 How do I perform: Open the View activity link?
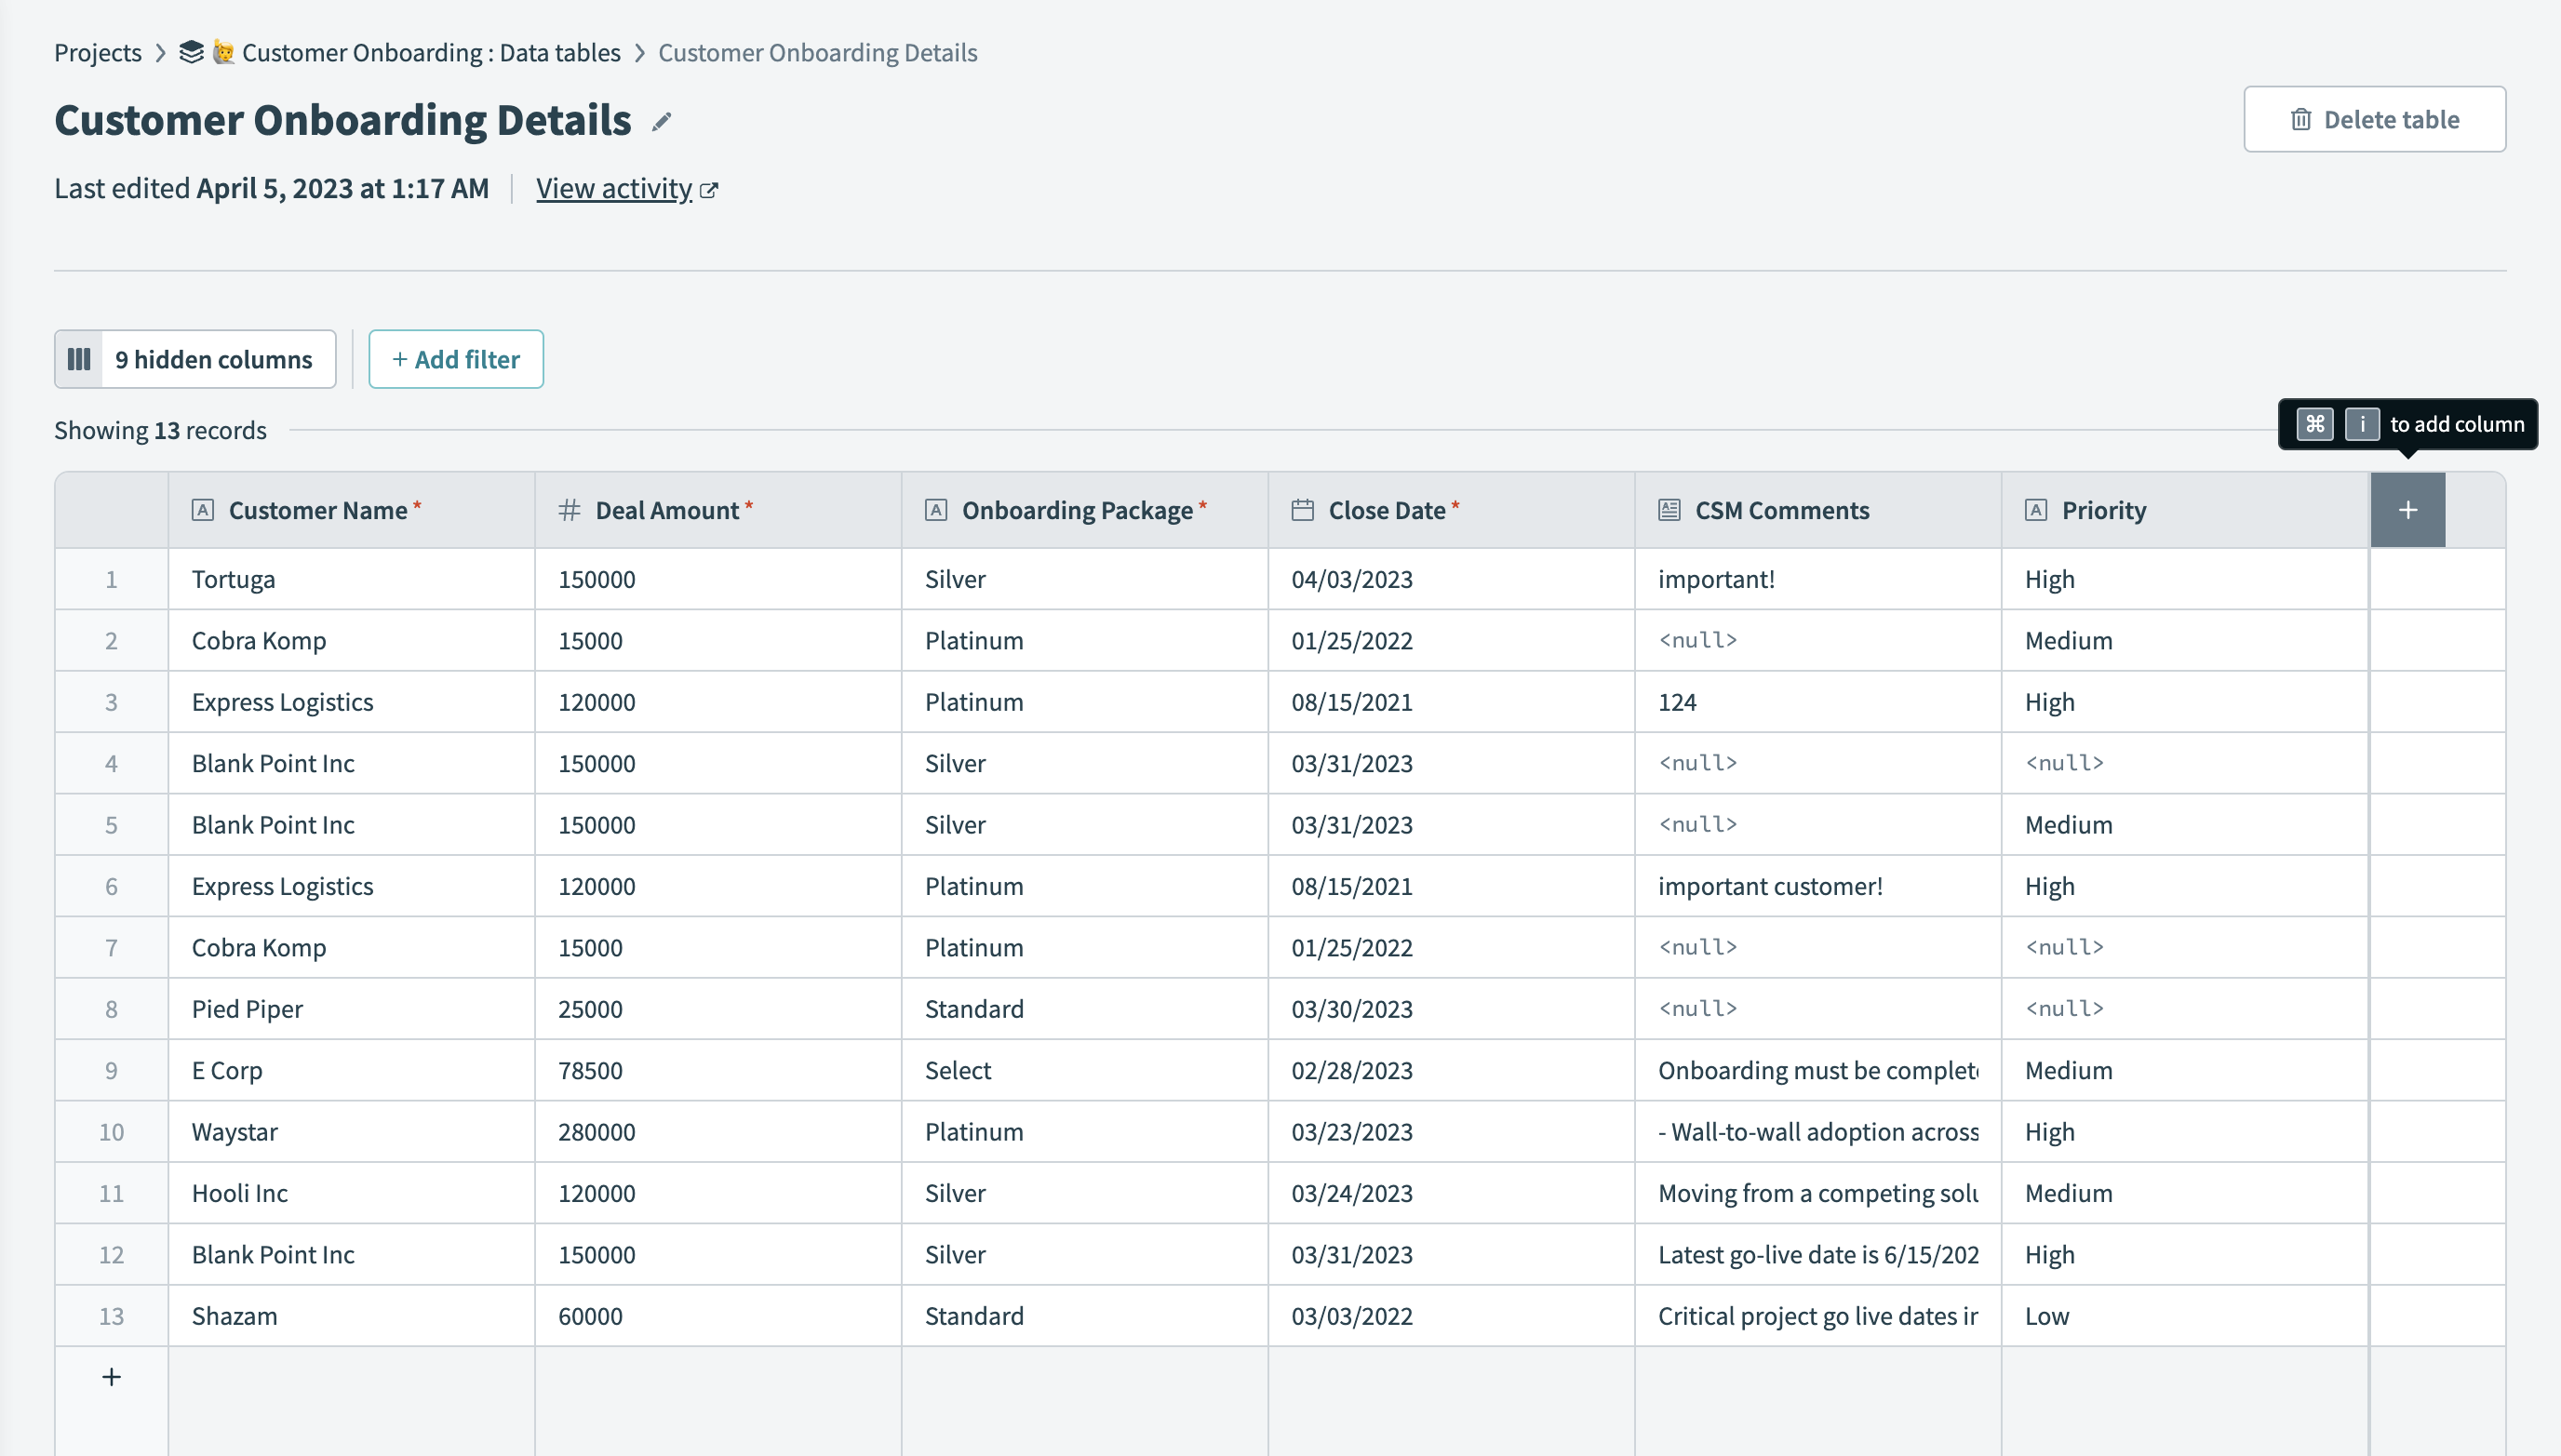point(614,187)
